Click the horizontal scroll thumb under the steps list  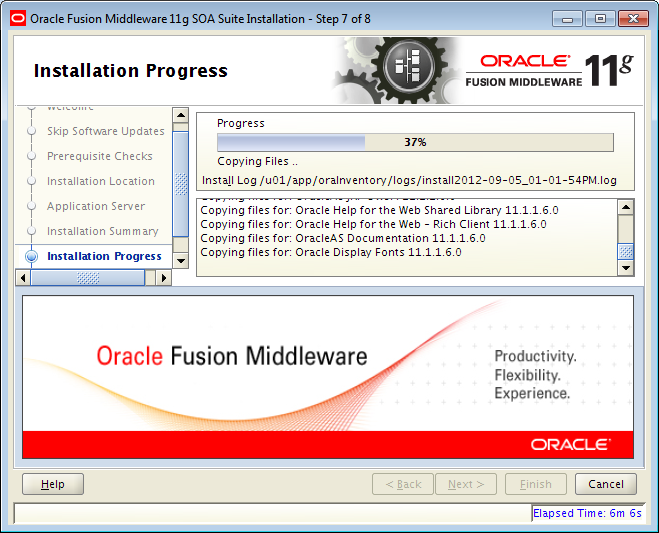click(88, 278)
